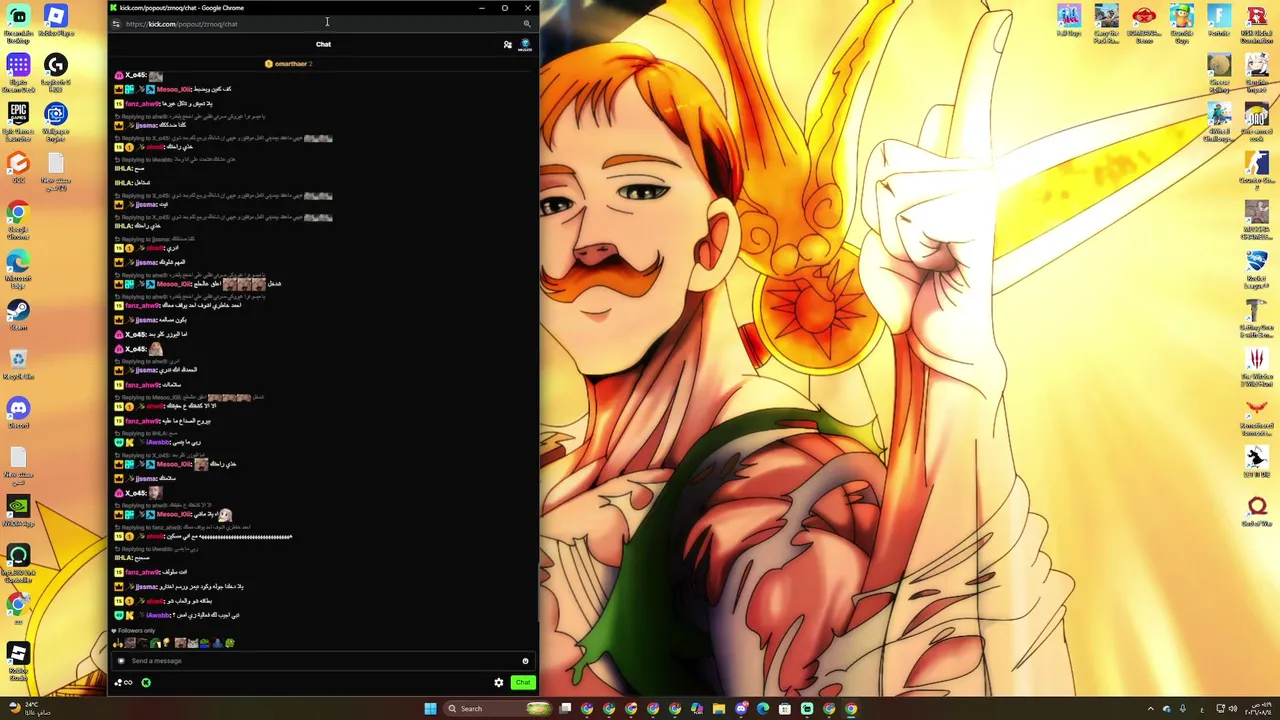Open the Recycle Bin on desktop
The height and width of the screenshot is (720, 1280).
click(x=18, y=364)
